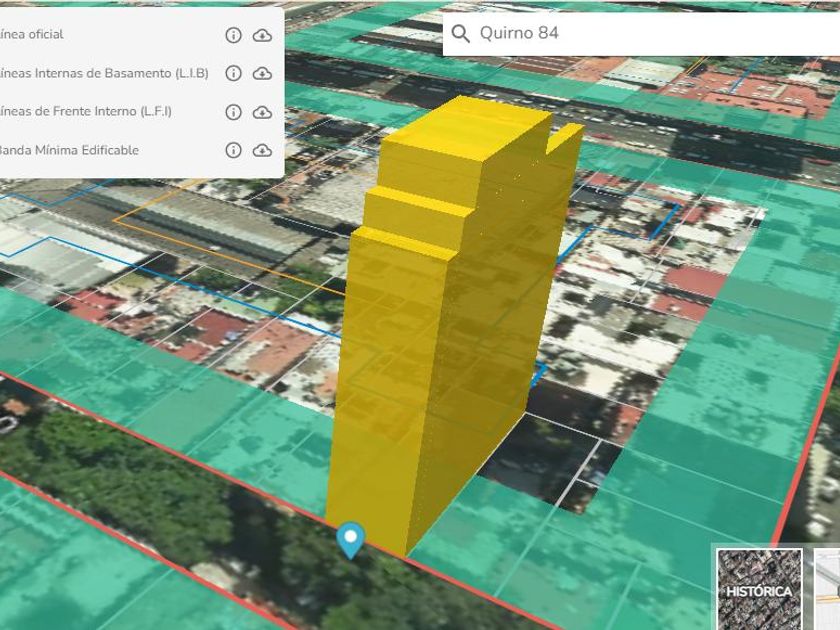Download the Línea oficial layer
Screen dimensions: 840x630
coord(262,35)
